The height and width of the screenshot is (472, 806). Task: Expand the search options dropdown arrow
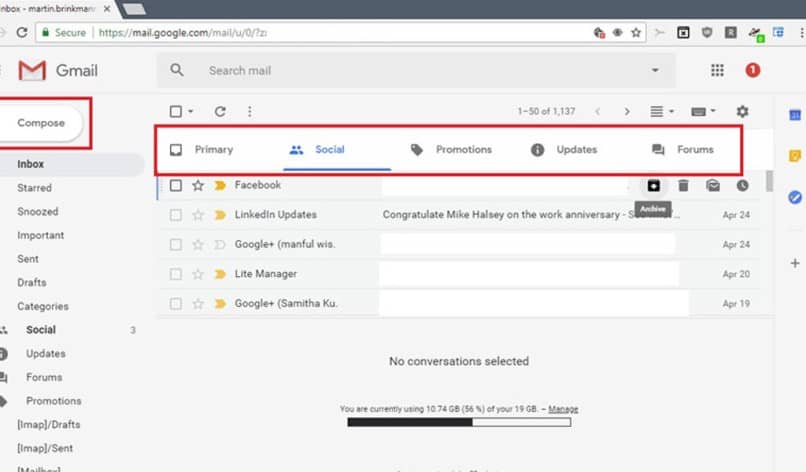point(655,70)
